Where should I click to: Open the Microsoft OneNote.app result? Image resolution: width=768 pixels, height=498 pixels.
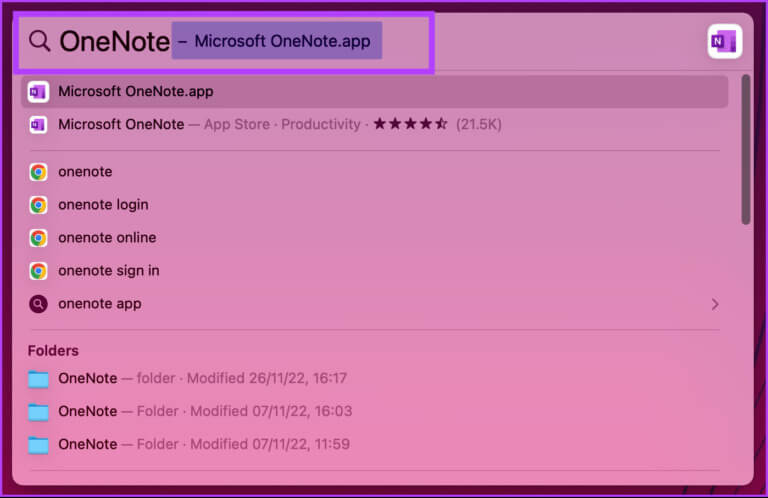374,92
